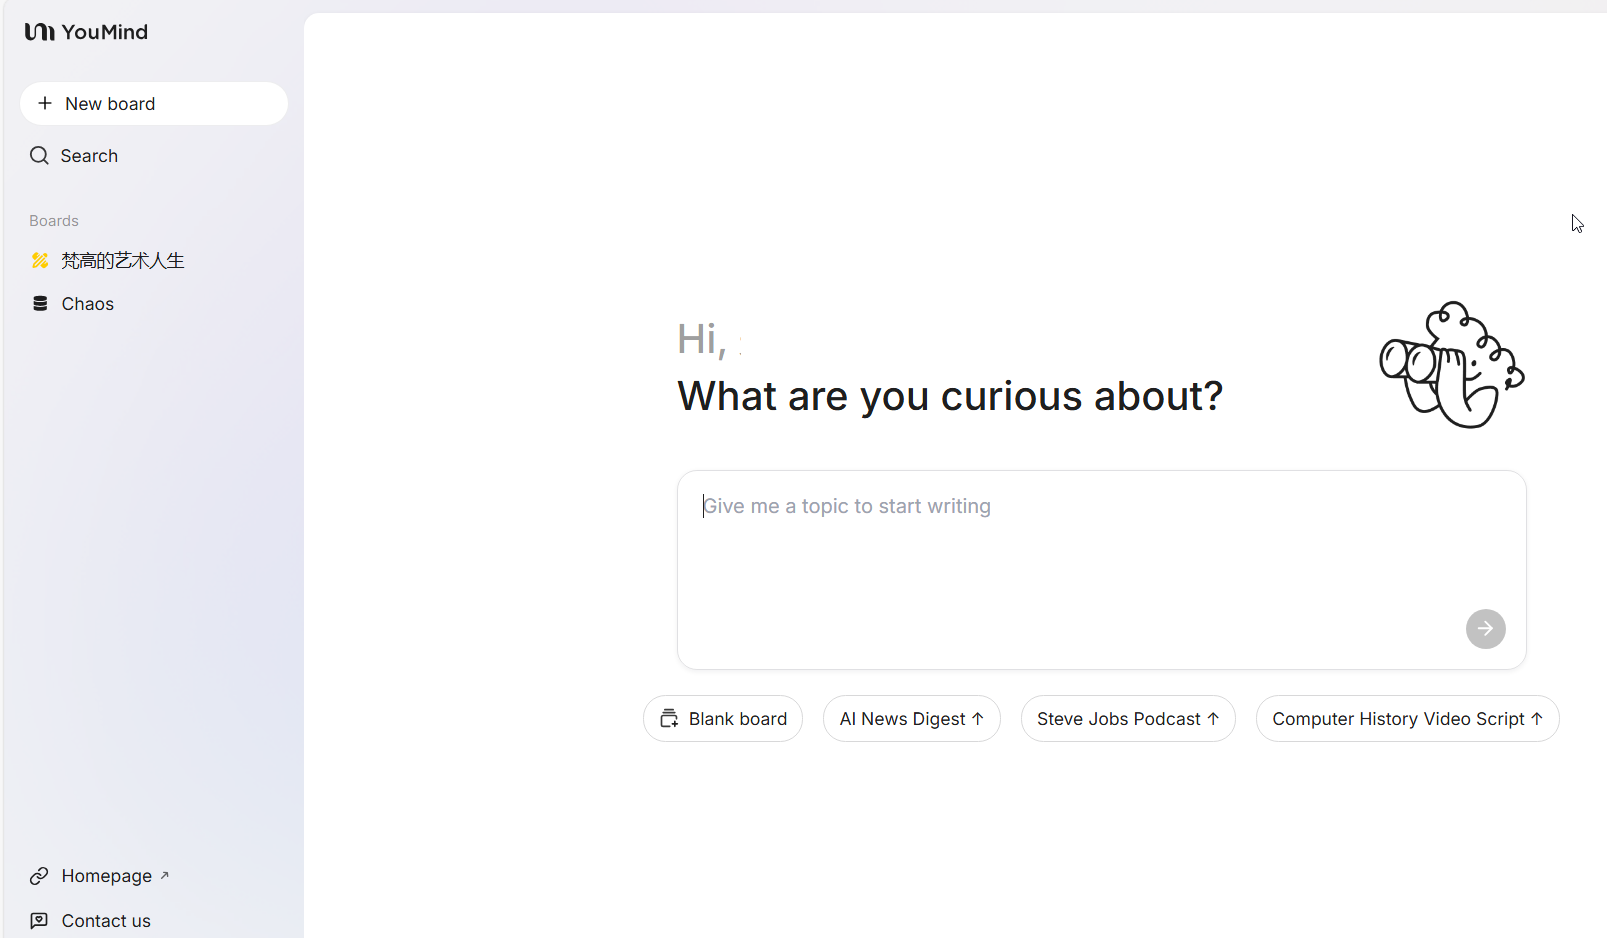Pick the Computer History Video Script suggestion
1607x938 pixels.
(1407, 718)
